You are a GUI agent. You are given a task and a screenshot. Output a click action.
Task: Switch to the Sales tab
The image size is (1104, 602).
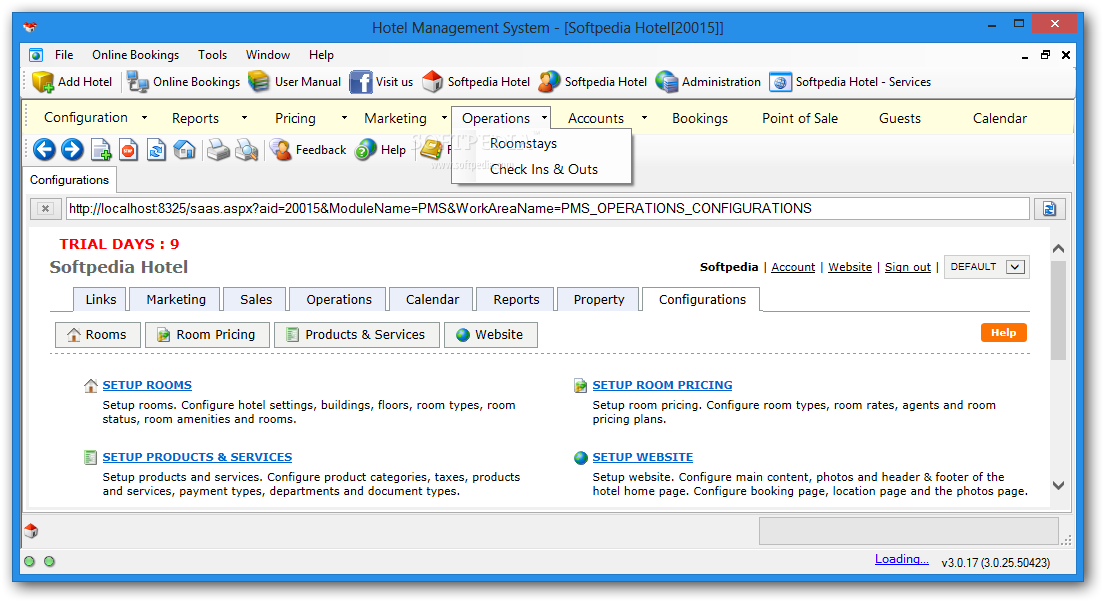pos(256,299)
